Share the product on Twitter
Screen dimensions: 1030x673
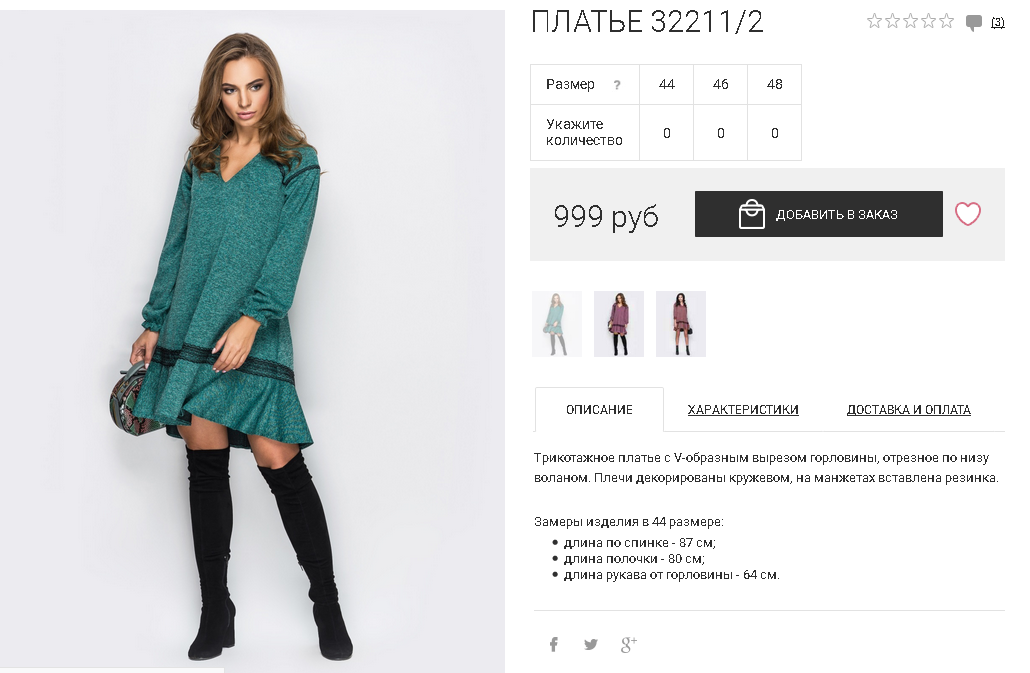tap(591, 644)
